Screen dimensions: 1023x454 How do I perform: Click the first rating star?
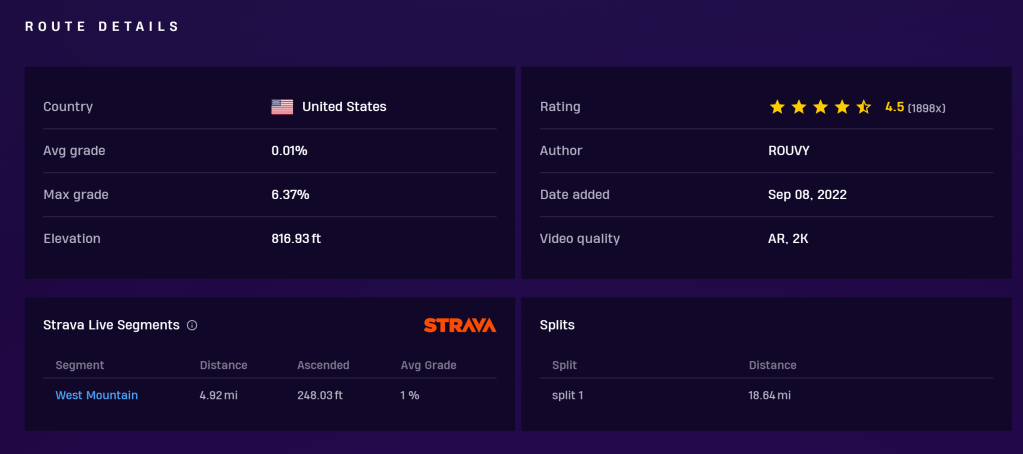(x=777, y=107)
